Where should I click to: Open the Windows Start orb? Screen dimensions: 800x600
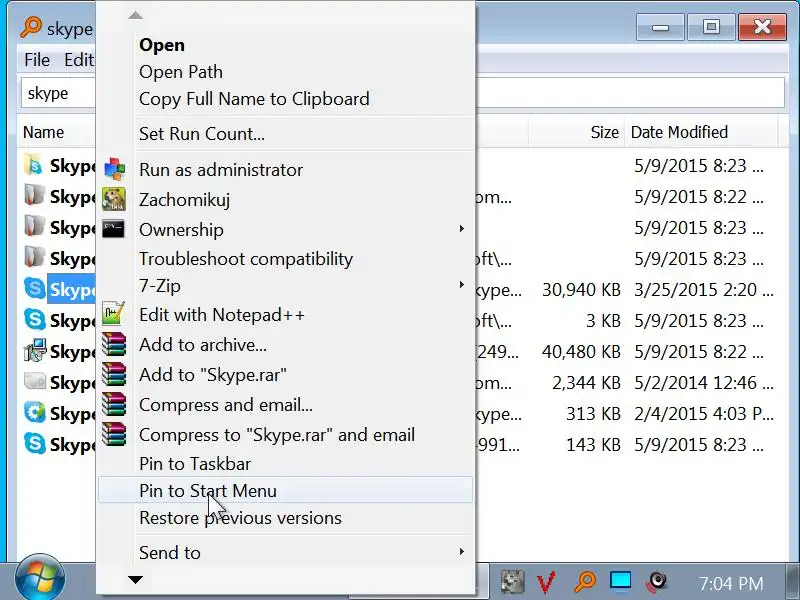tap(40, 578)
